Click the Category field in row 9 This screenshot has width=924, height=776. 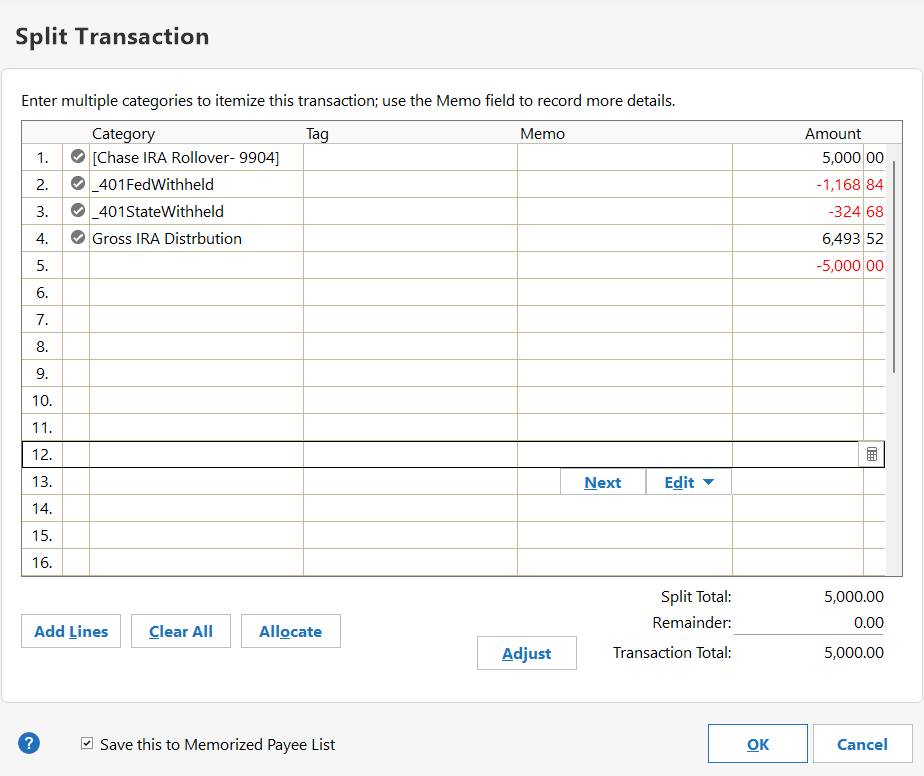click(196, 374)
